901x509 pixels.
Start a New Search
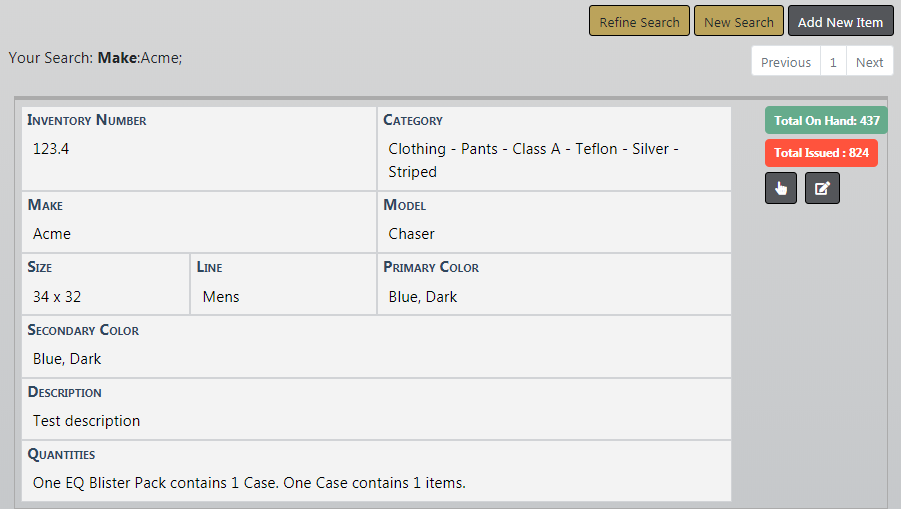pyautogui.click(x=739, y=22)
